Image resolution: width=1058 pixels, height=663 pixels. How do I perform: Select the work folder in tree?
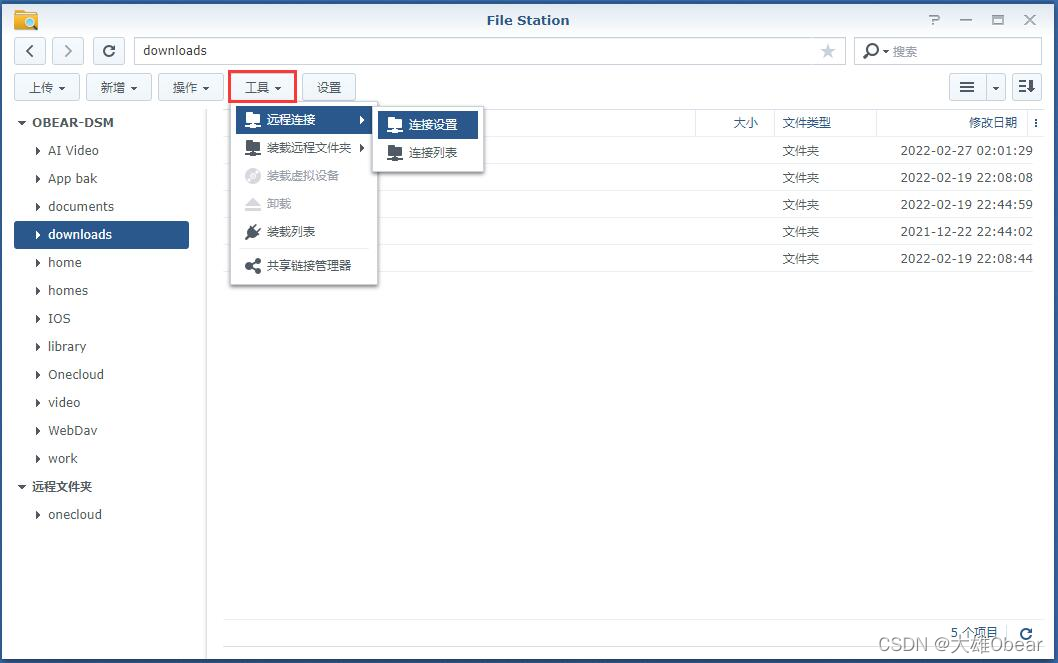coord(101,459)
